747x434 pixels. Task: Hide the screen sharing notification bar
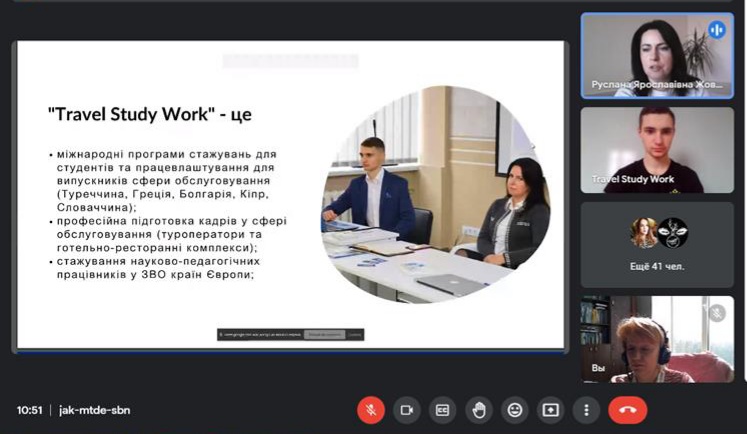(354, 335)
